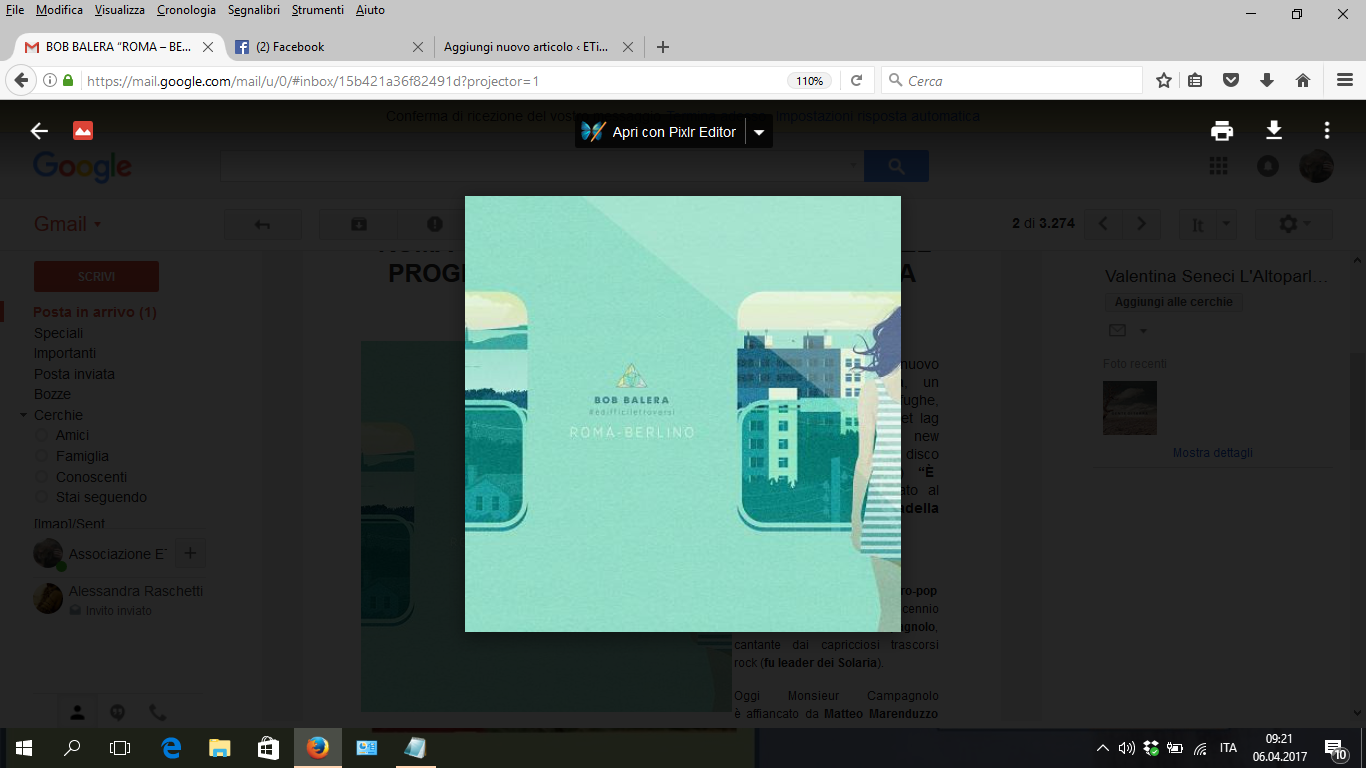Go to the older message arrow
Image resolution: width=1366 pixels, height=768 pixels.
(1142, 224)
